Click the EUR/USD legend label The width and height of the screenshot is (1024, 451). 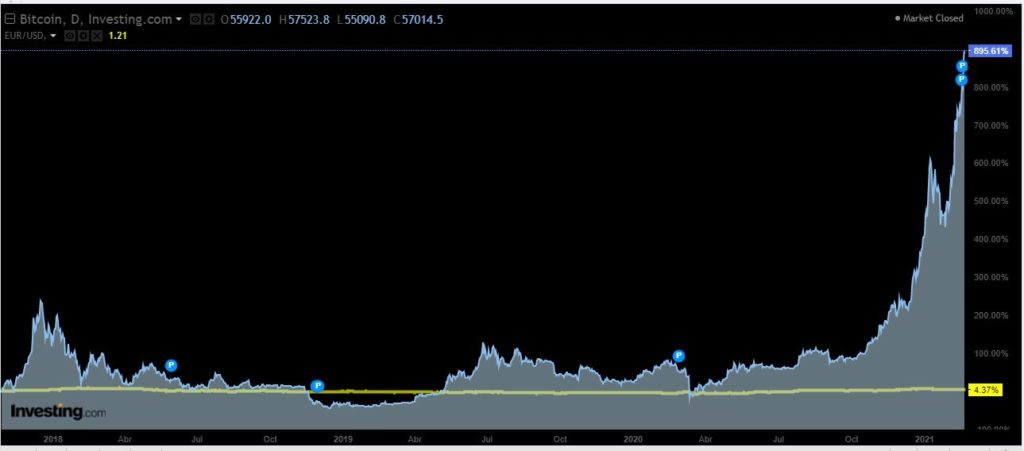[x=25, y=36]
